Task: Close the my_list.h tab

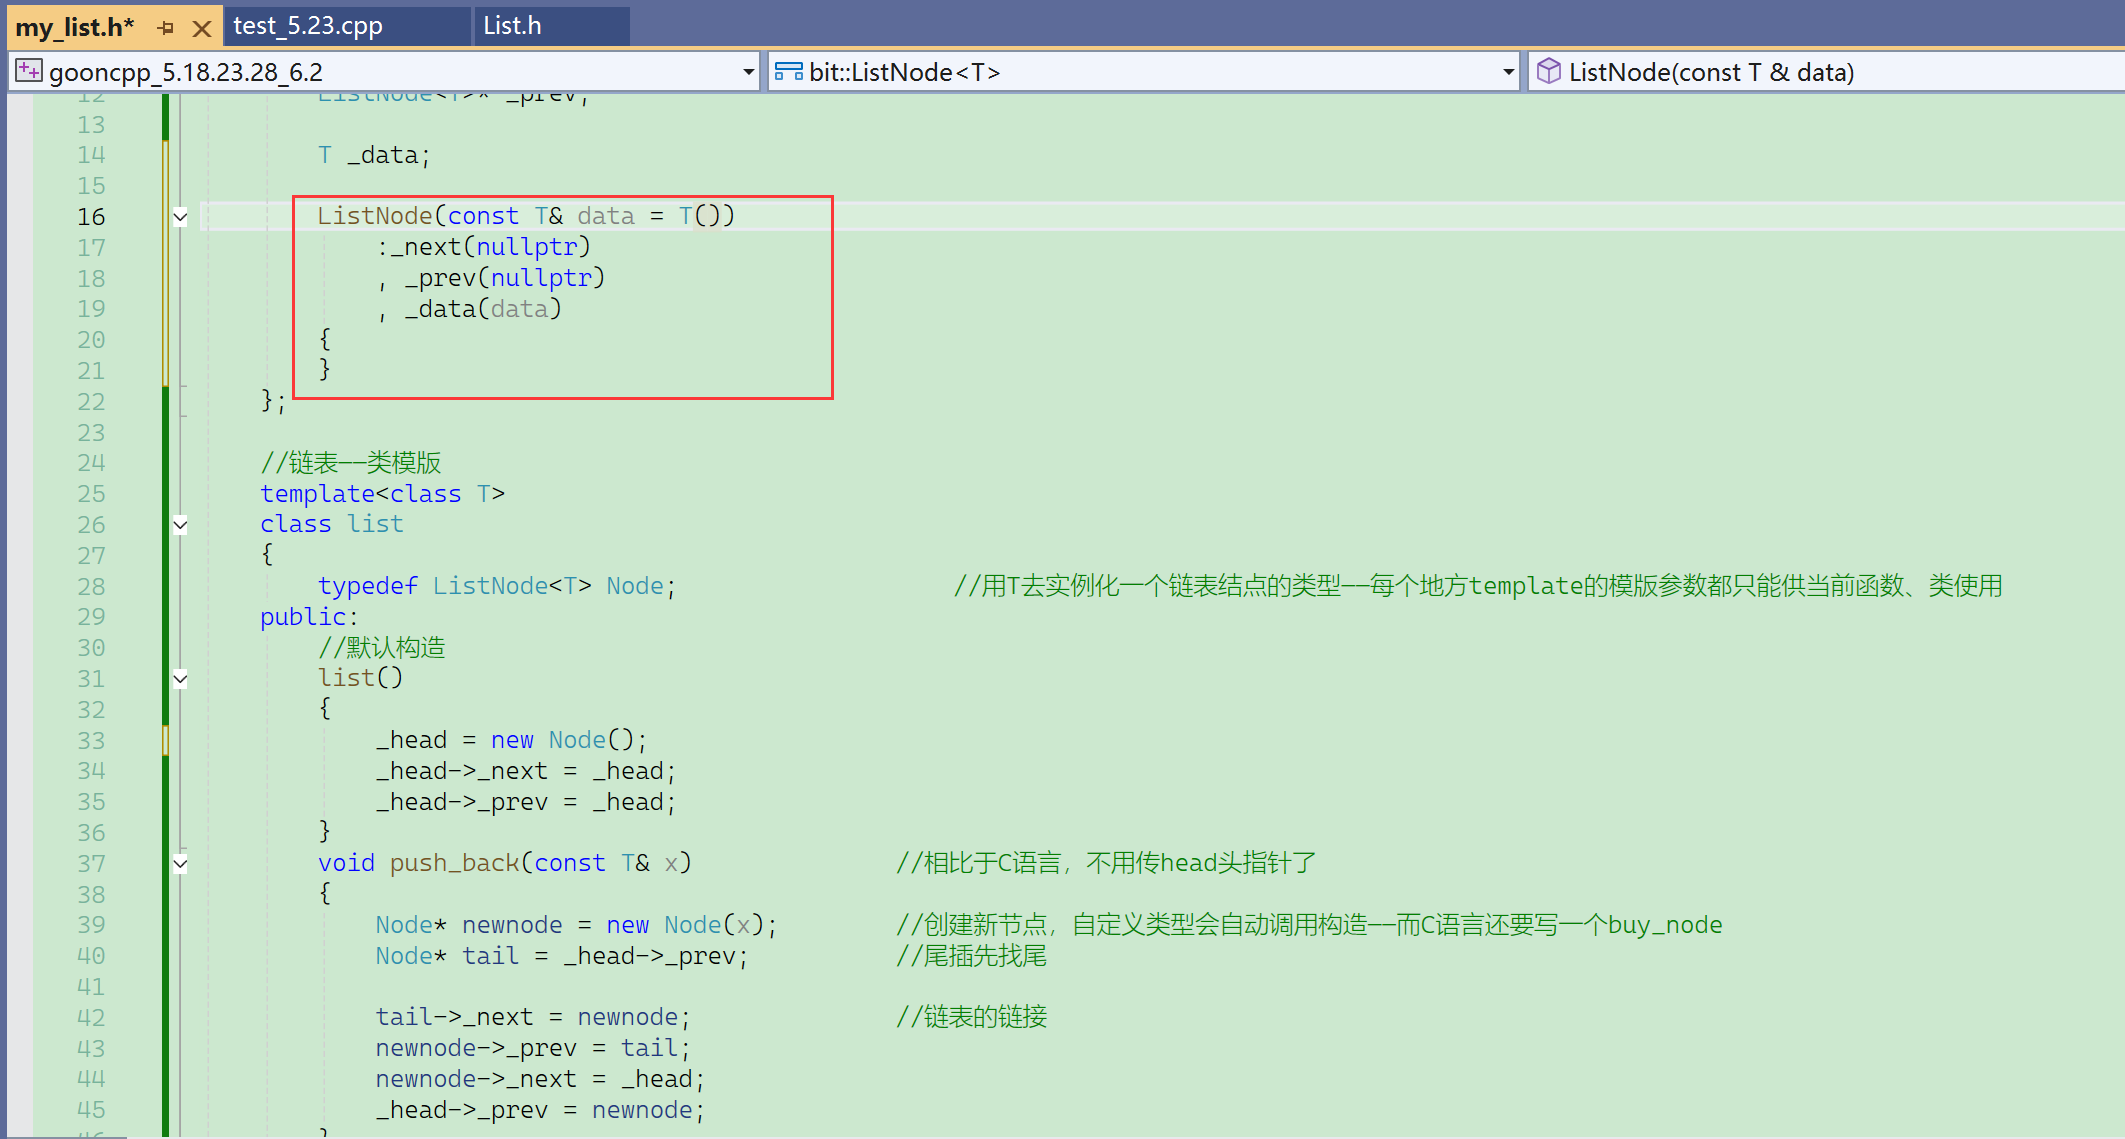Action: (202, 28)
